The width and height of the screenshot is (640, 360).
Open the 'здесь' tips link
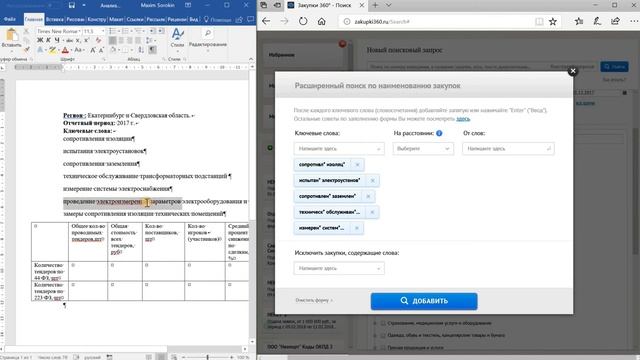point(463,119)
